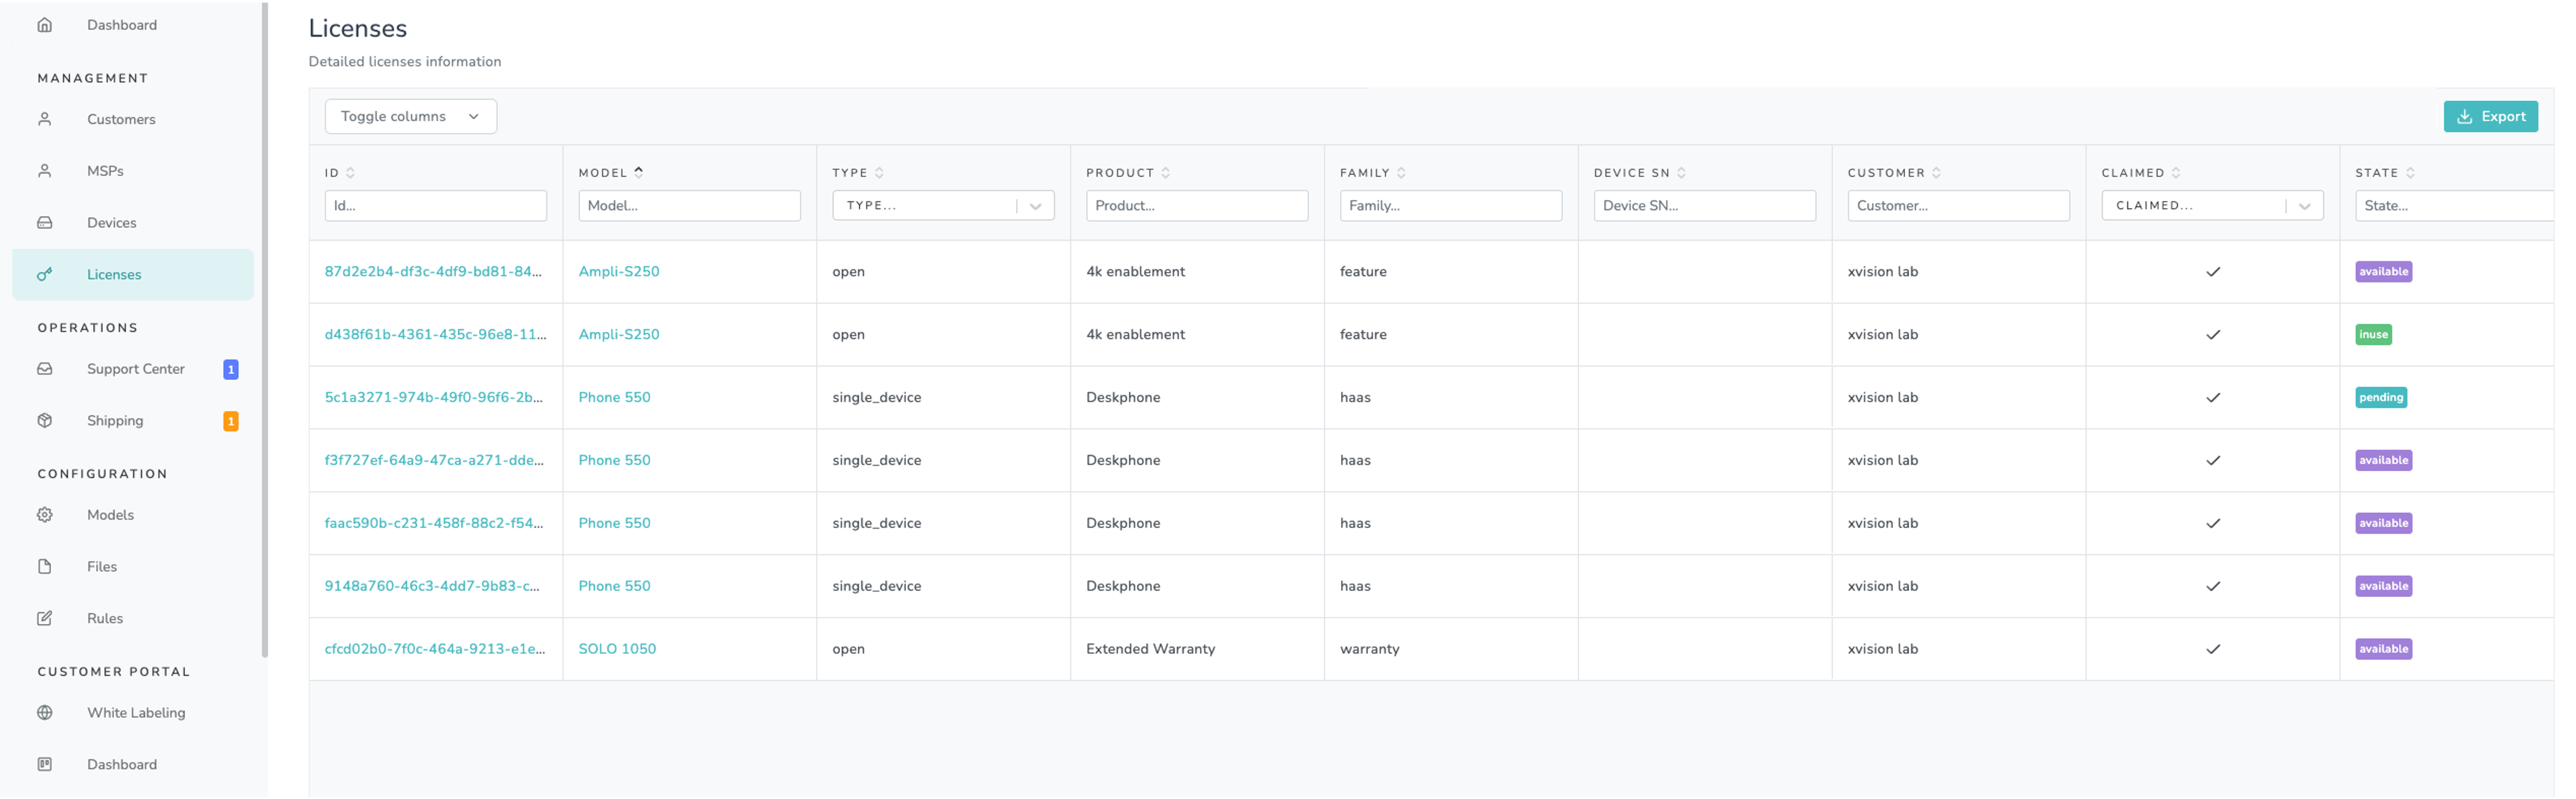Go to Customers in sidebar
This screenshot has width=2576, height=799.
pyautogui.click(x=121, y=119)
